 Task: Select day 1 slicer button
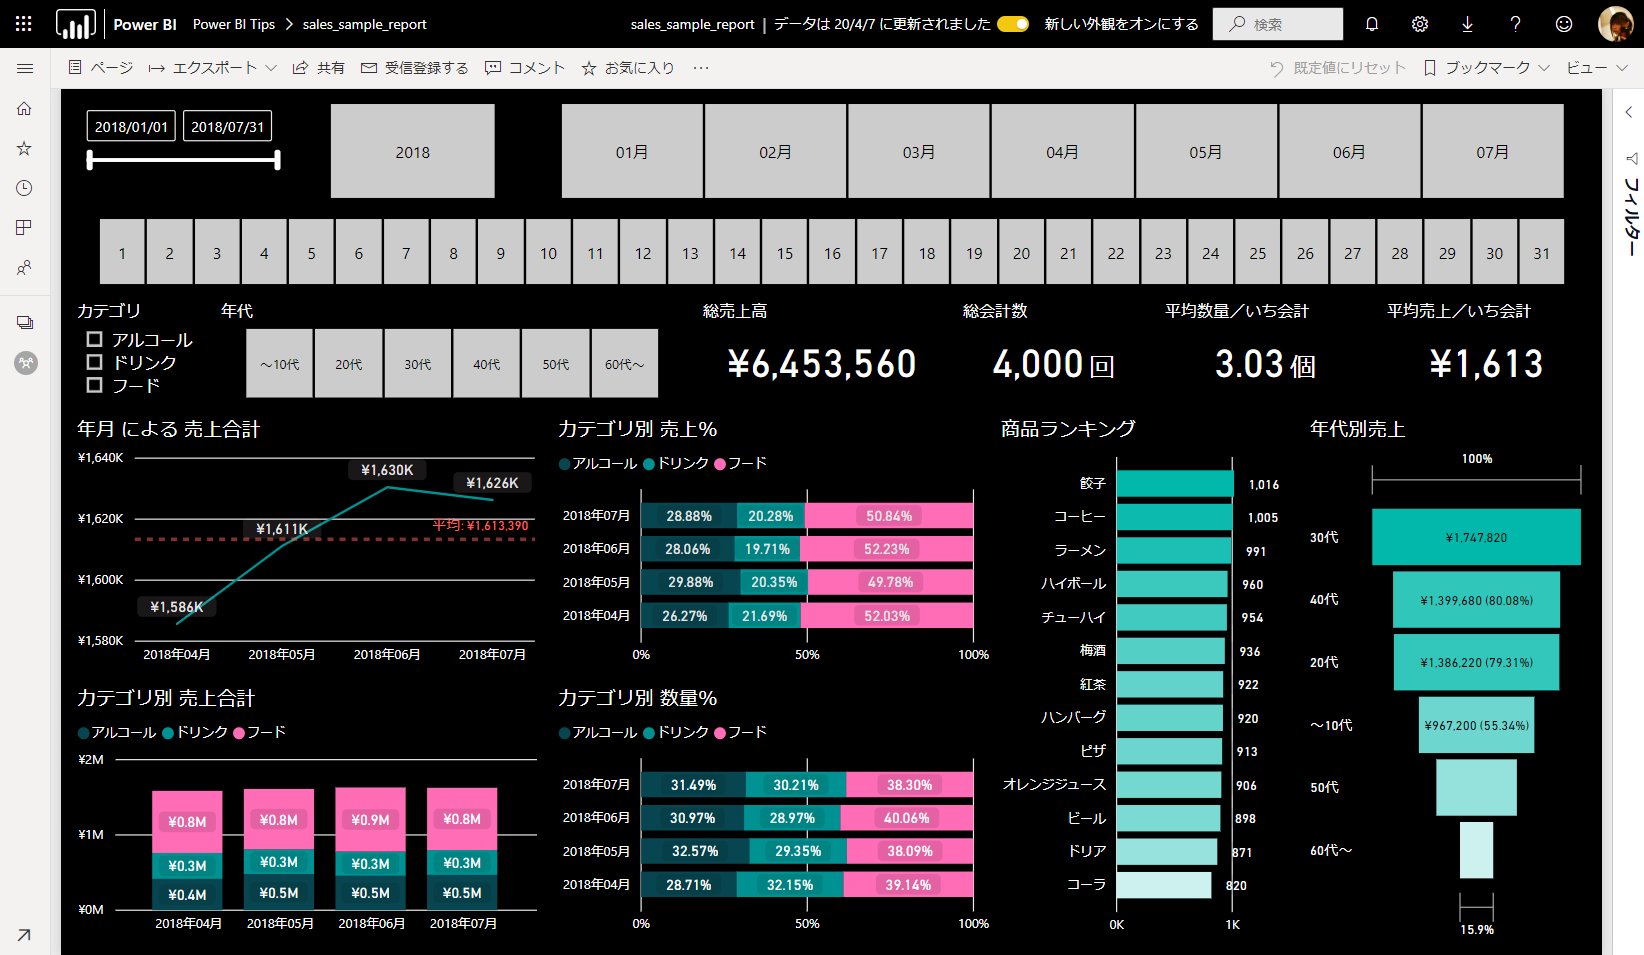(122, 253)
